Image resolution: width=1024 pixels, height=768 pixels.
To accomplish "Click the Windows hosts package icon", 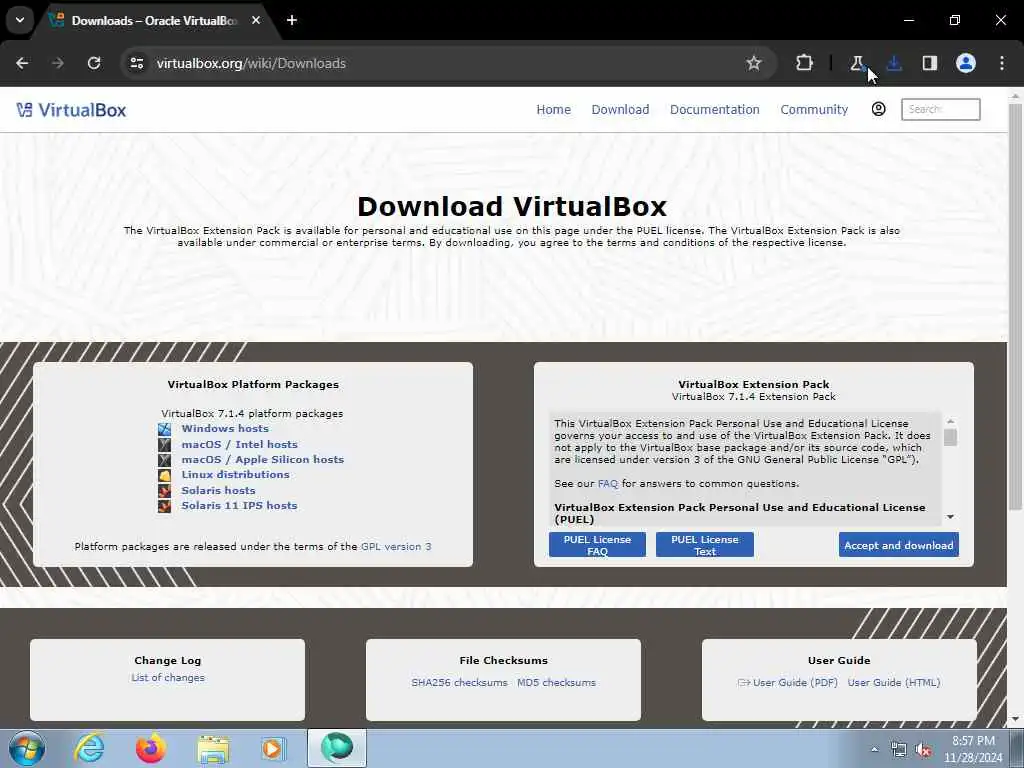I will (x=165, y=429).
